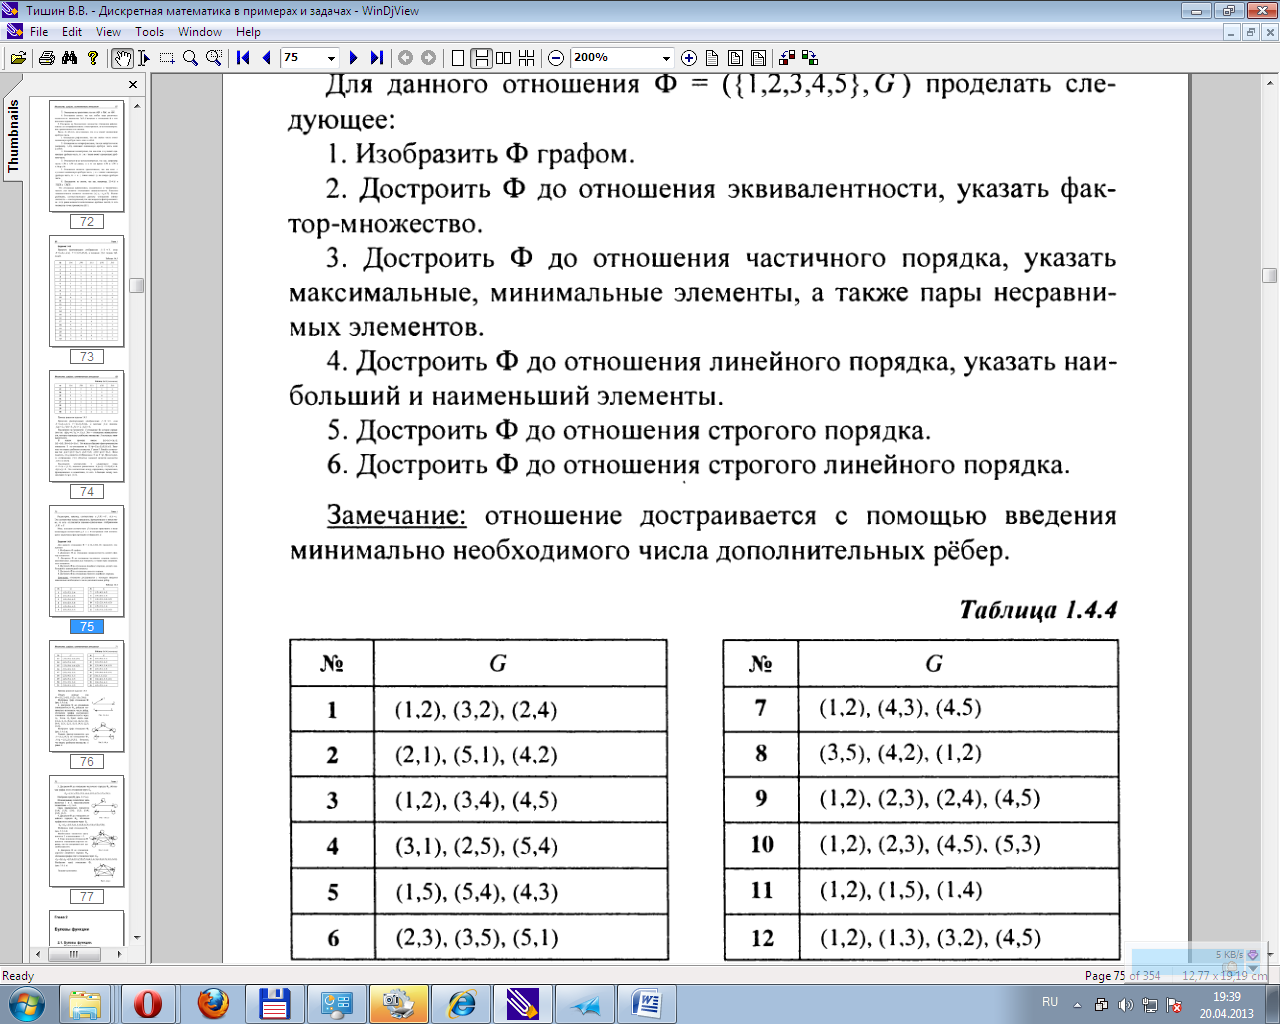
Task: Open the page number dropdown
Action: [x=331, y=58]
